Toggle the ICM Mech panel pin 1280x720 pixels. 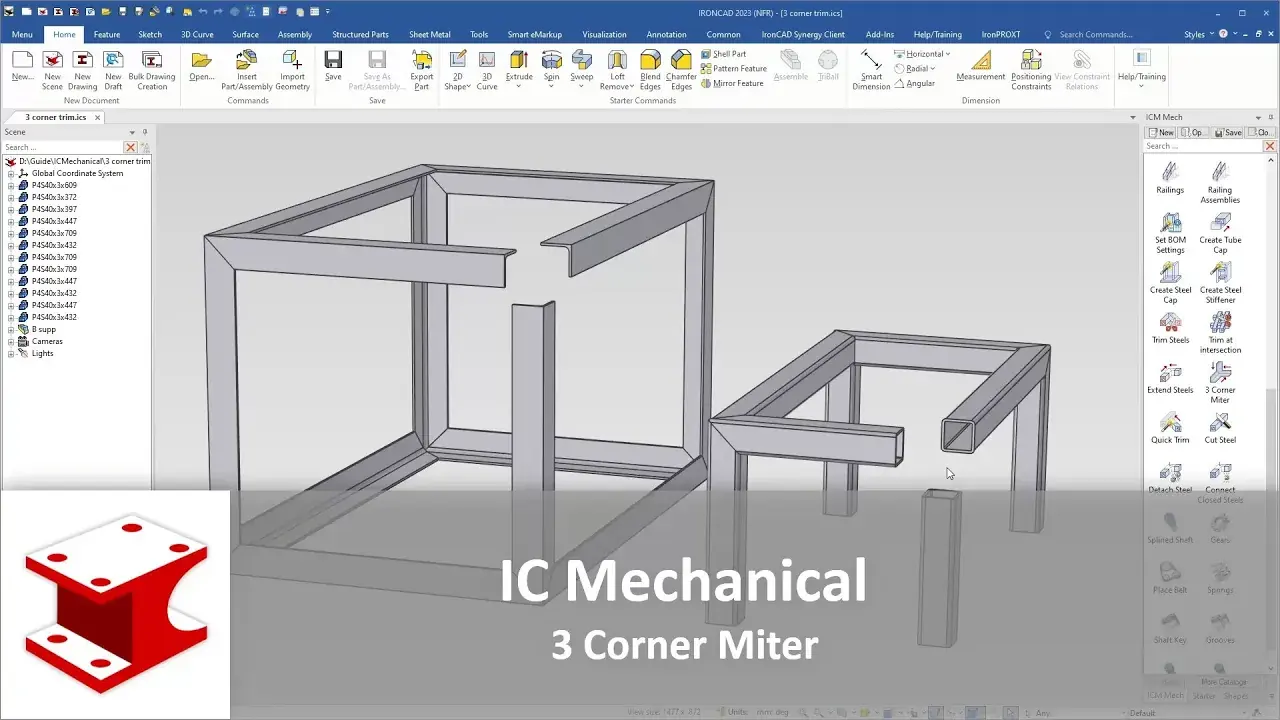coord(1270,118)
